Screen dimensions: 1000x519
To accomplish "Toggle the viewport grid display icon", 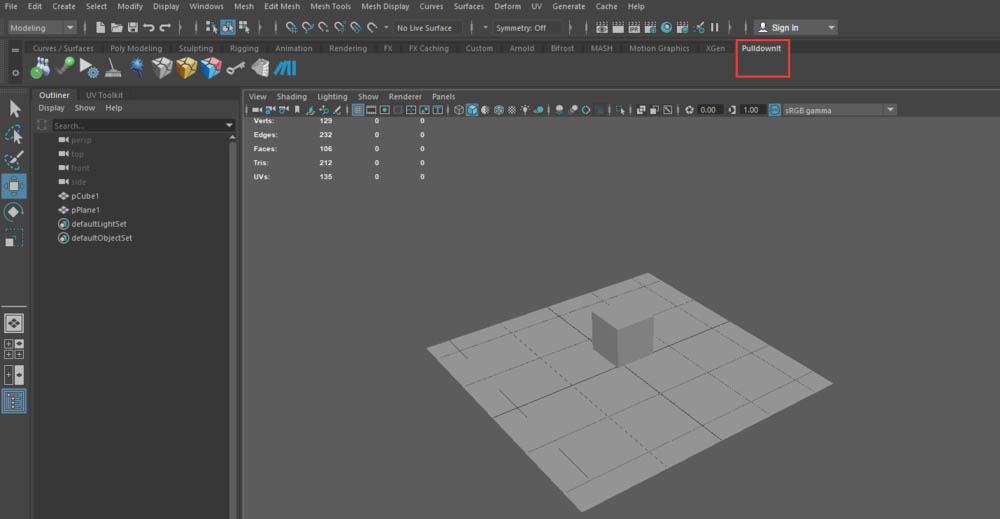I will click(358, 110).
